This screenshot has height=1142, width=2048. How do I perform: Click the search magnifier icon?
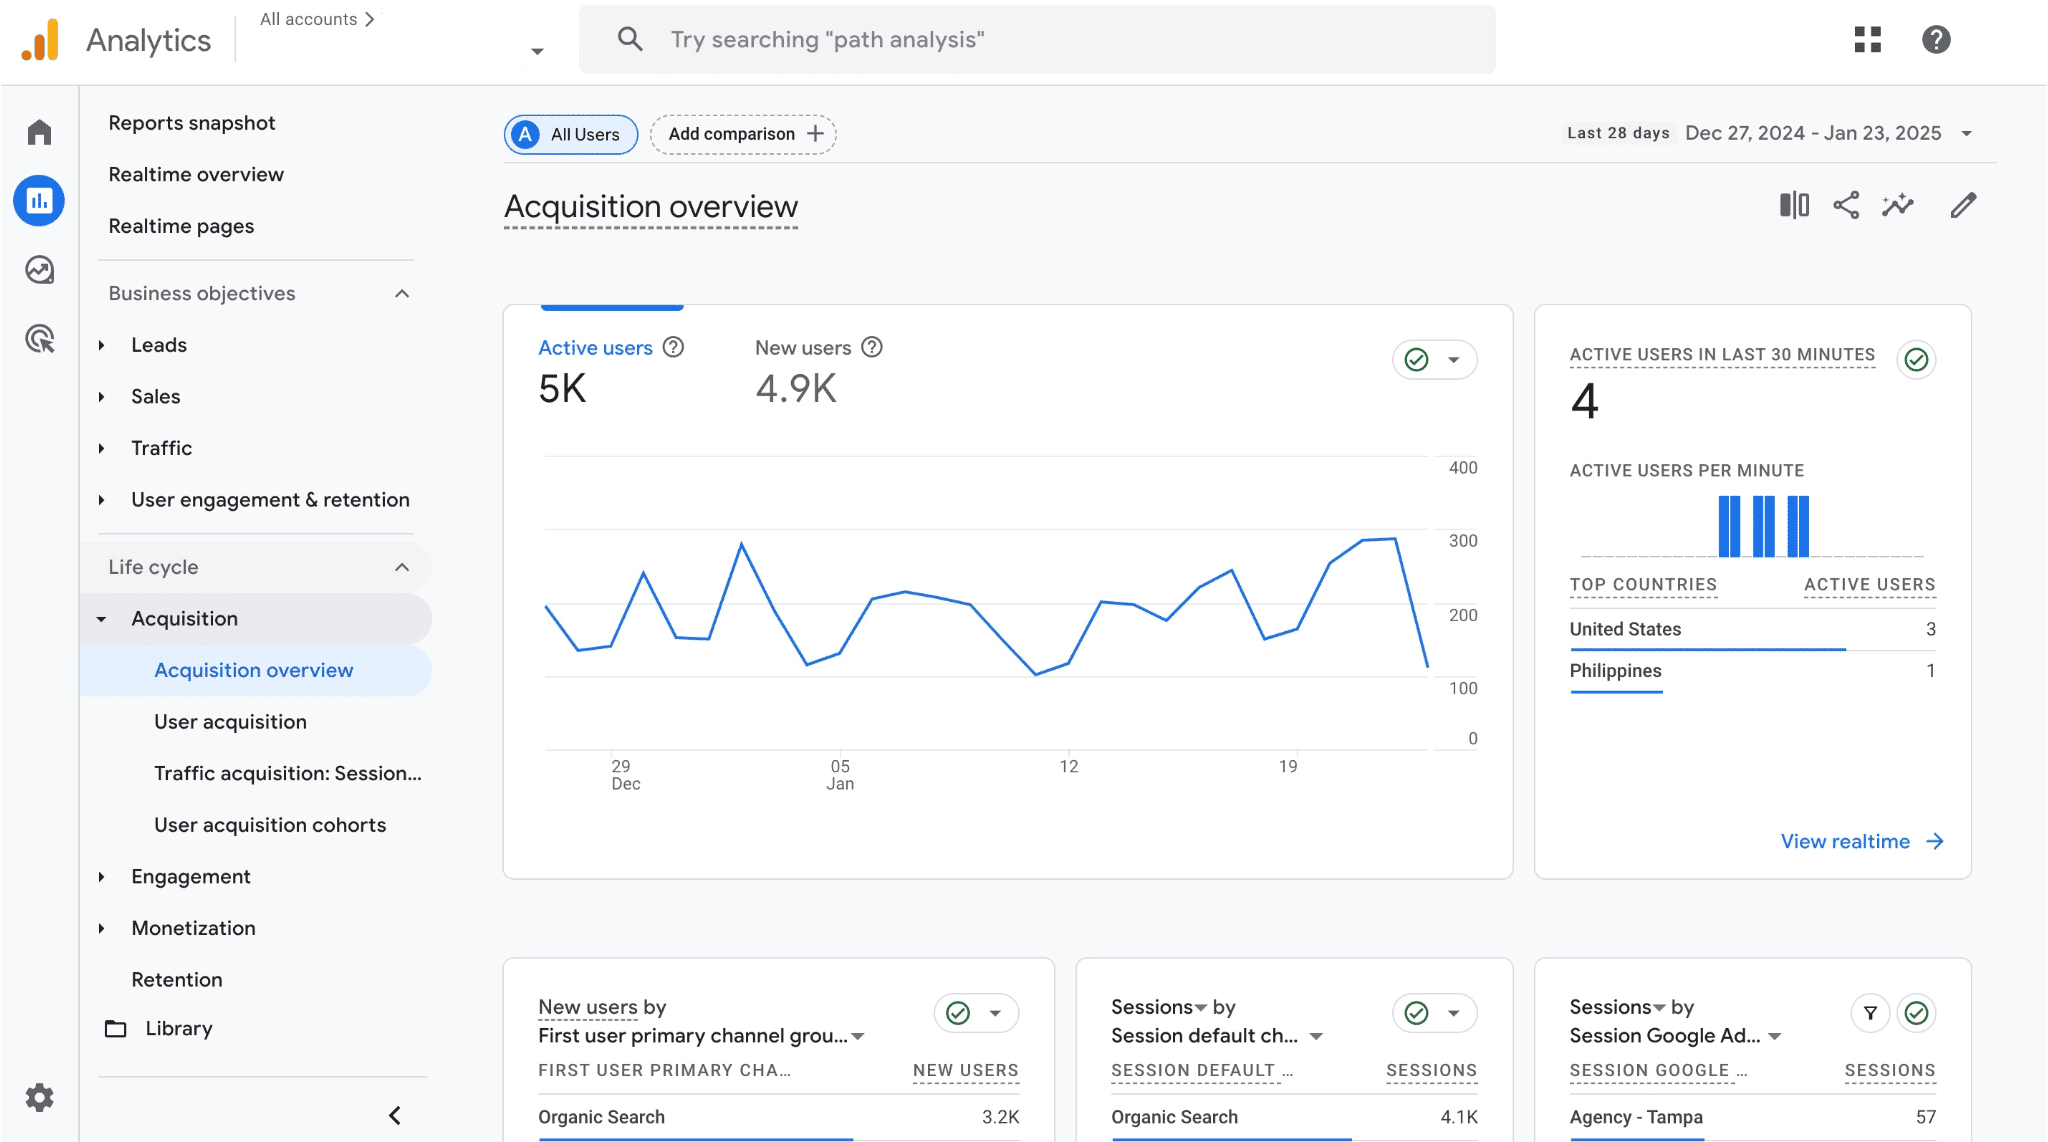[x=630, y=39]
